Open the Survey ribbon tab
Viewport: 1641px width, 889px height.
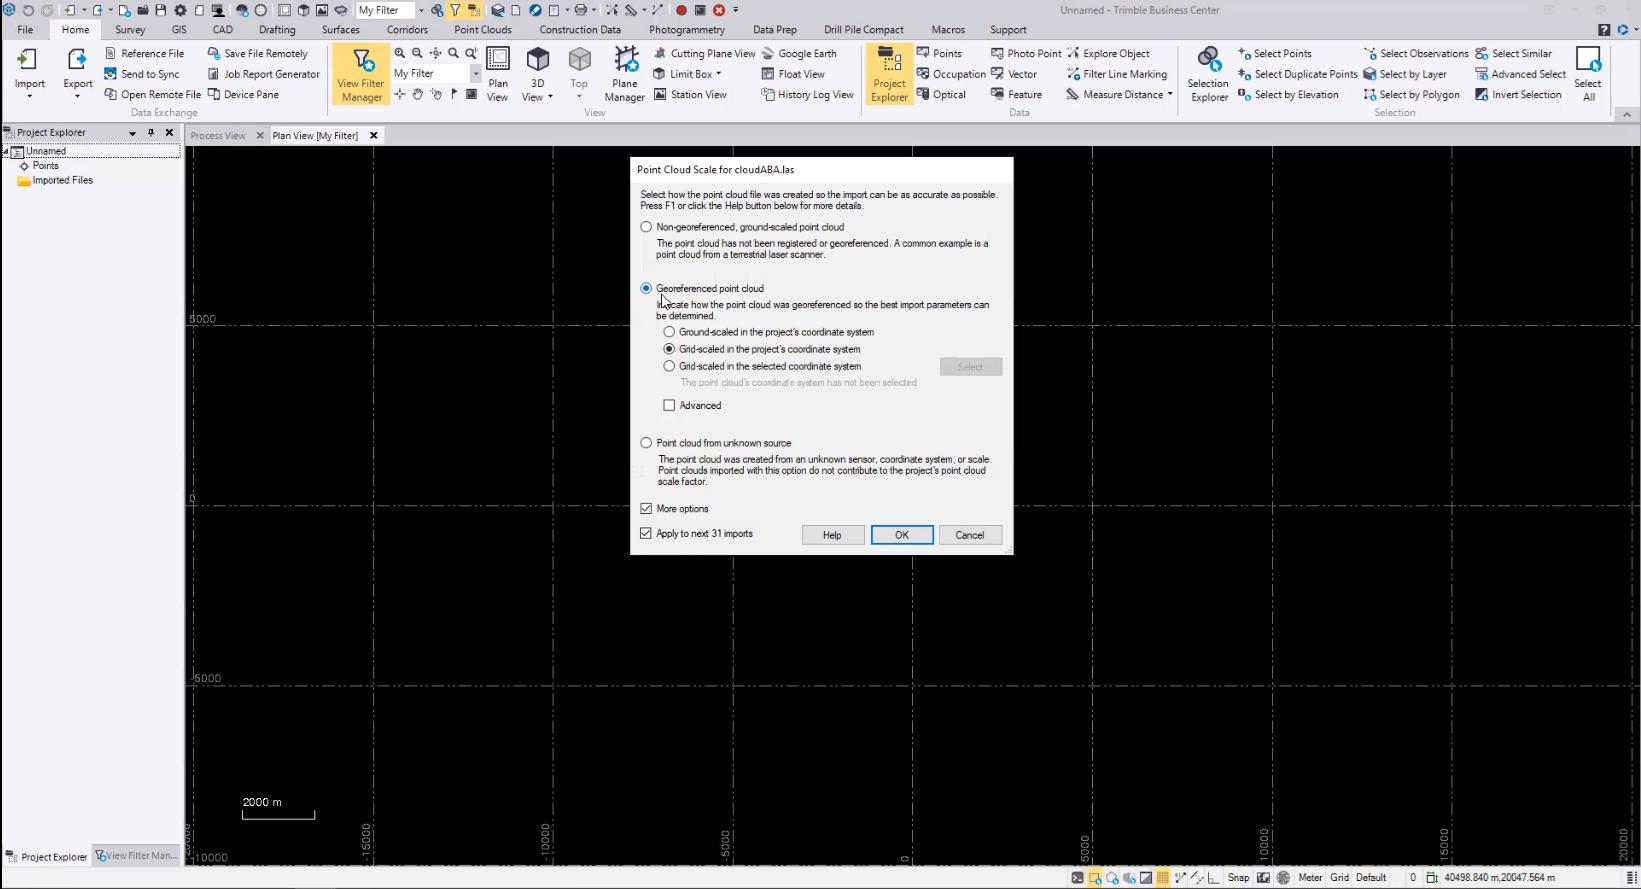pyautogui.click(x=130, y=30)
